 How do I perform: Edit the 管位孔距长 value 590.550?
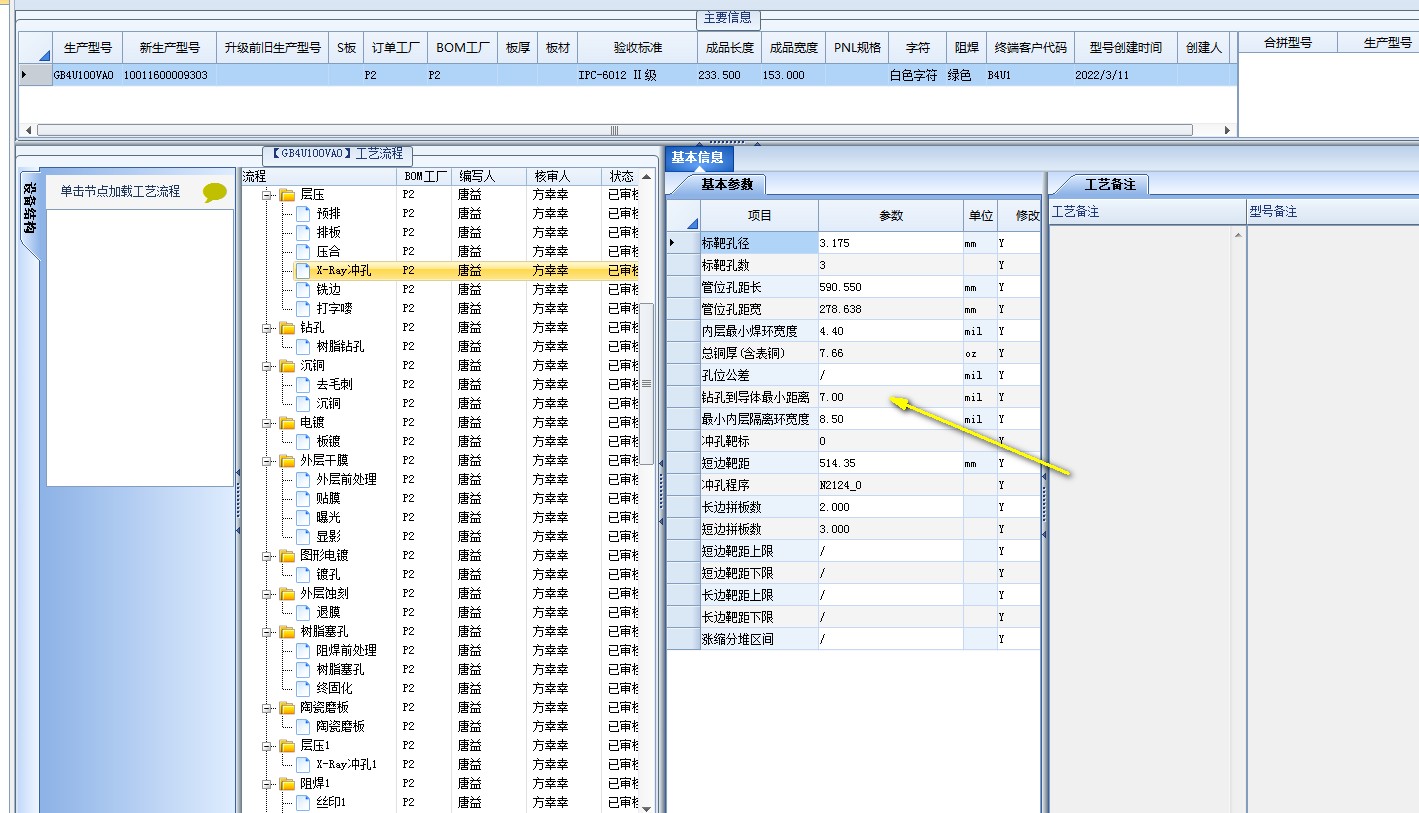[890, 287]
